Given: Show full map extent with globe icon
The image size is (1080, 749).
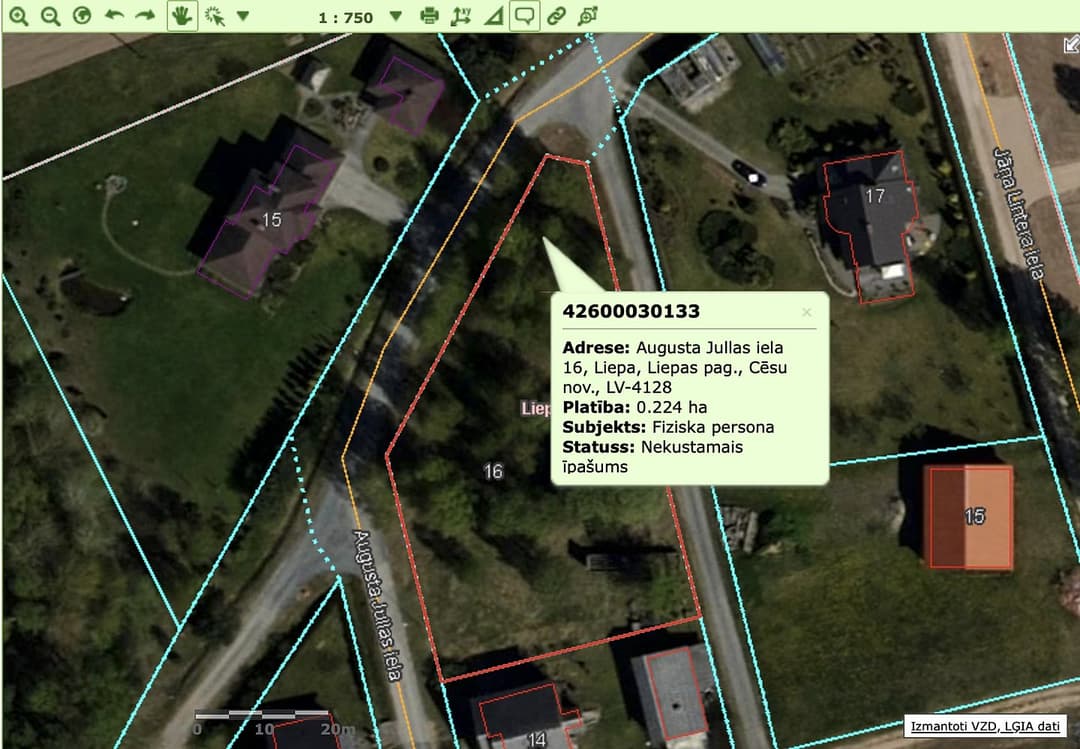Looking at the screenshot, I should (x=82, y=16).
